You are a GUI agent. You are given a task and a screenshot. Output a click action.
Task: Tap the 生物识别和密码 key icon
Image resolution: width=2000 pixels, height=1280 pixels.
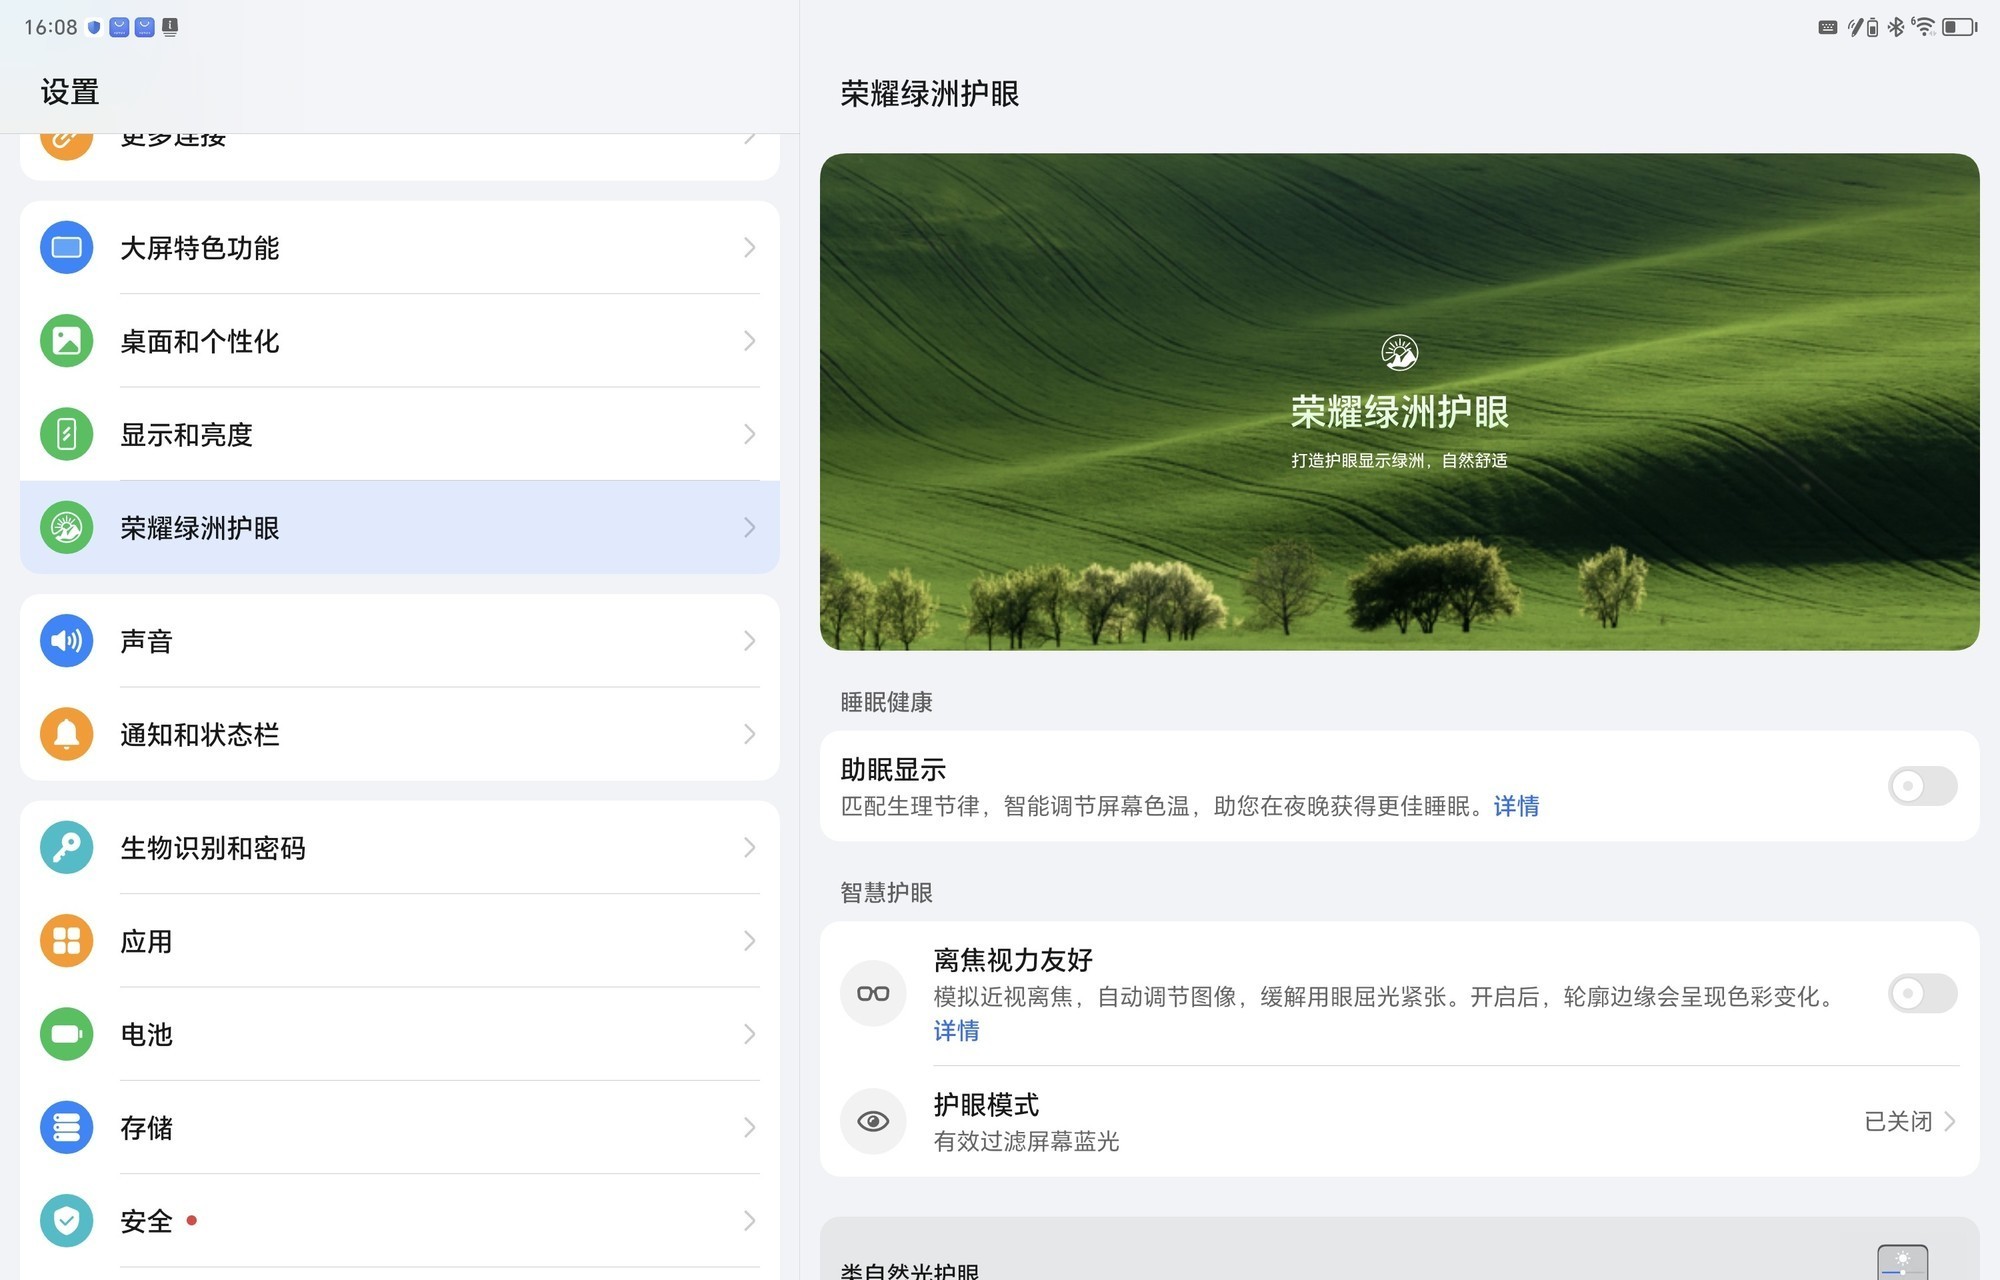pos(66,848)
